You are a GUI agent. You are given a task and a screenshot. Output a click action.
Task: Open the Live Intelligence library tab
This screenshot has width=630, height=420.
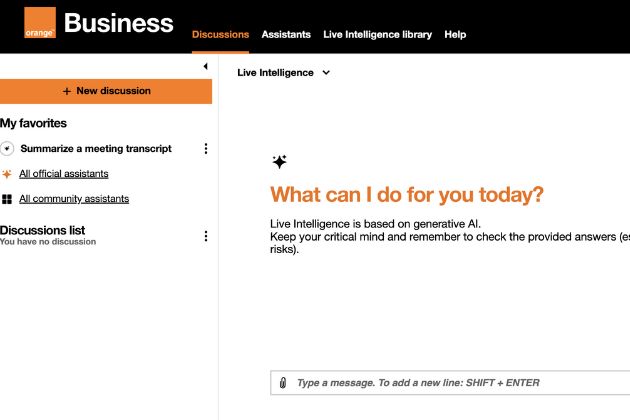[378, 35]
